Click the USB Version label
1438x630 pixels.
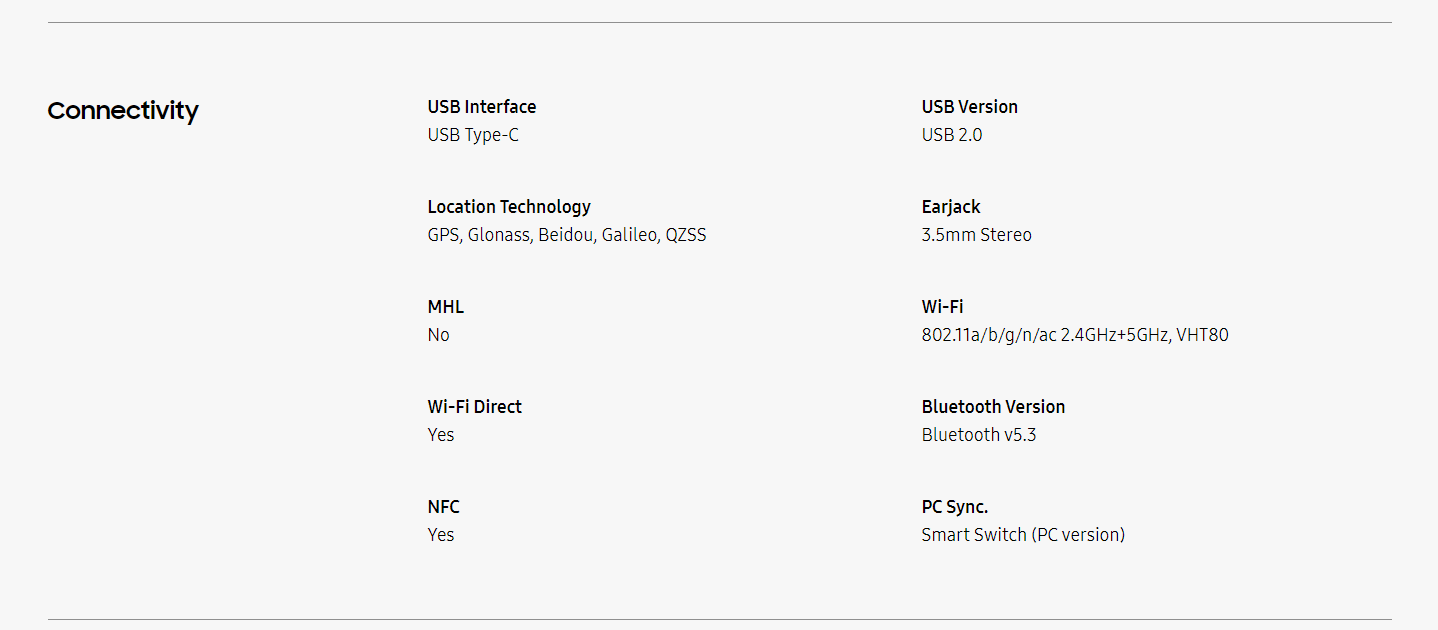[969, 107]
